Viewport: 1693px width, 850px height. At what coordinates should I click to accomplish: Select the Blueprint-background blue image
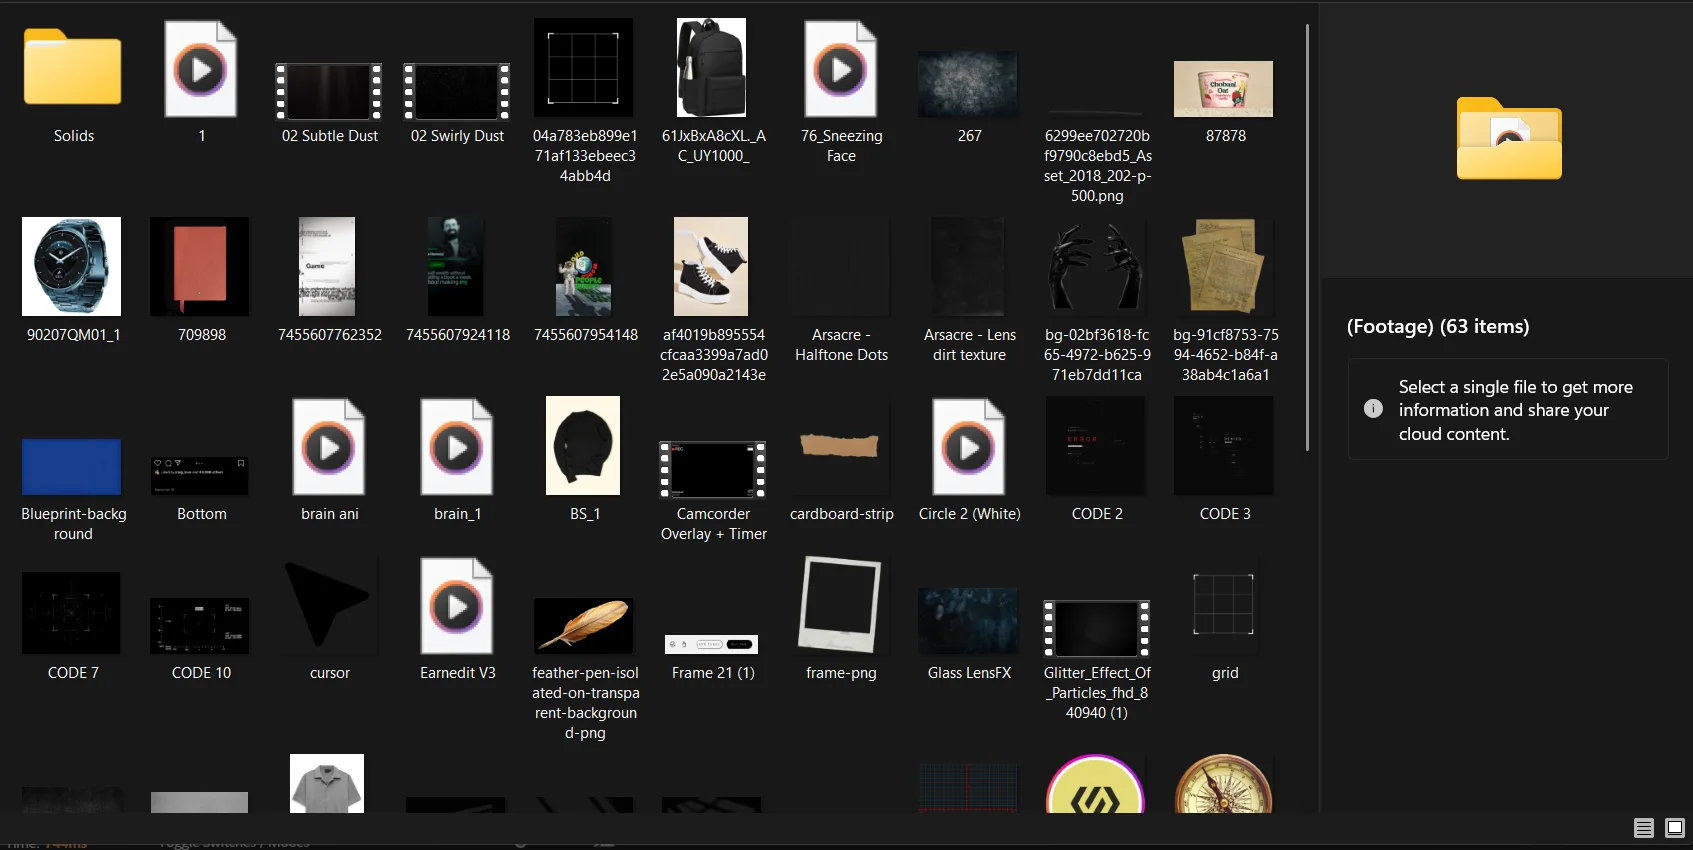click(72, 467)
